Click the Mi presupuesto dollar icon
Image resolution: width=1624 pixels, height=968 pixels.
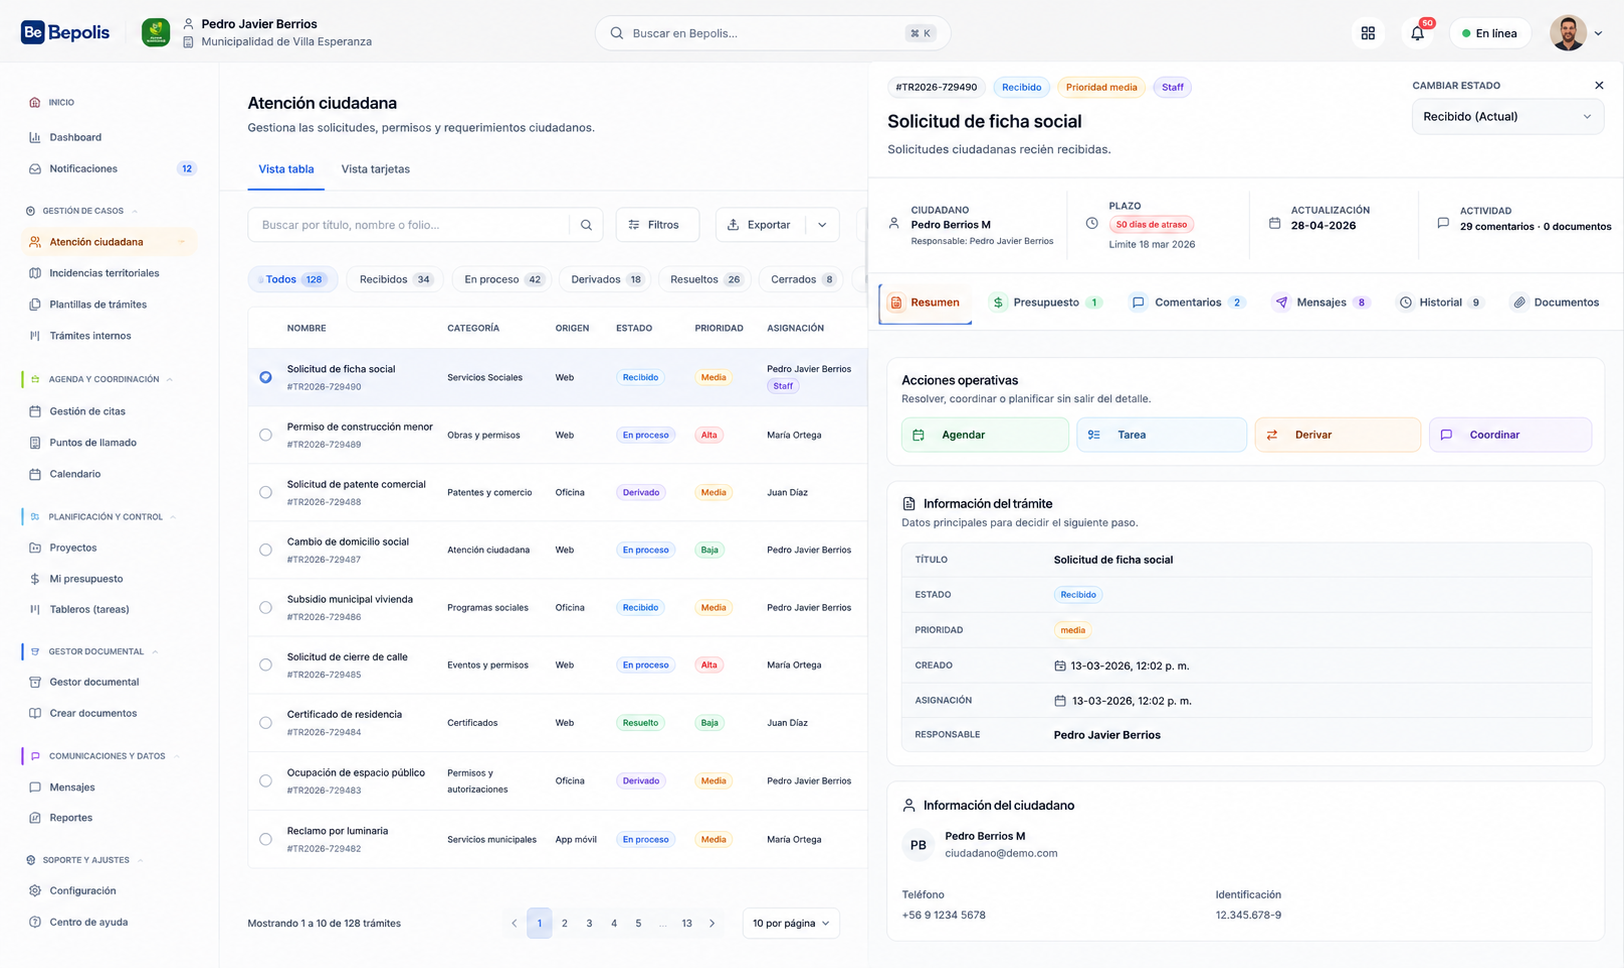[x=35, y=579]
